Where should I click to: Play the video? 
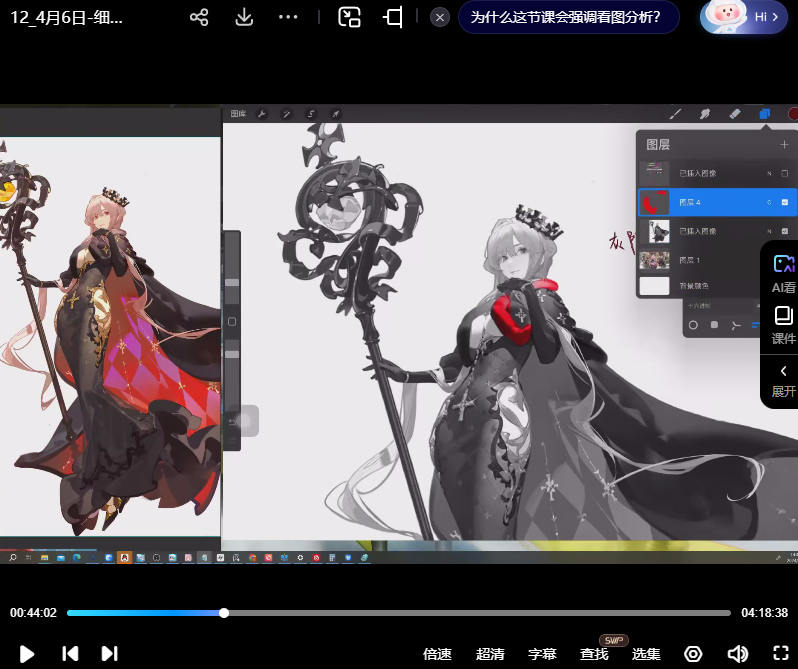click(x=27, y=653)
